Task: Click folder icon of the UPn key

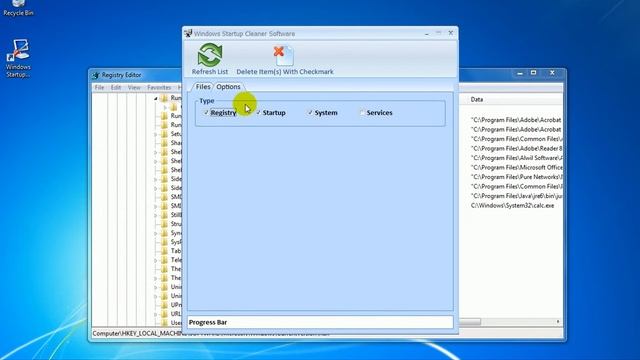Action: click(164, 304)
